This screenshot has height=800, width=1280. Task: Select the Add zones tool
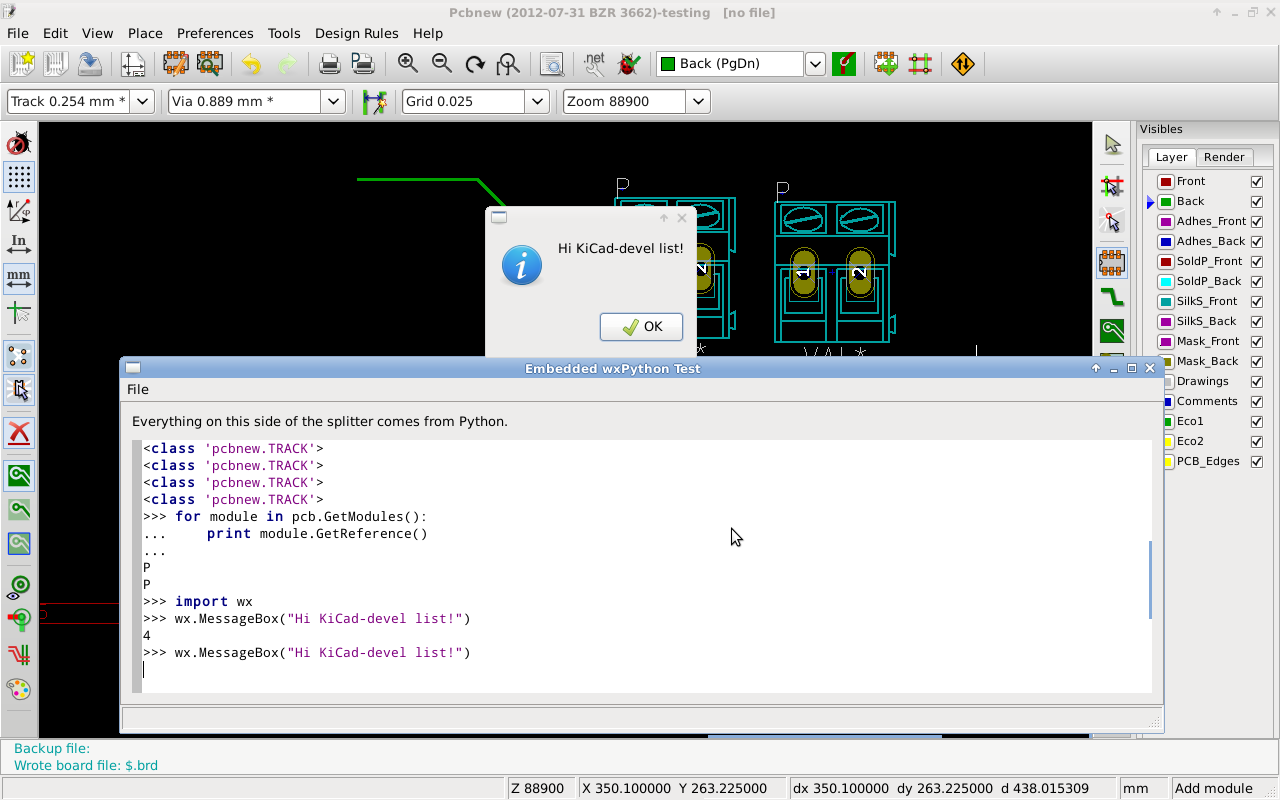point(1112,330)
